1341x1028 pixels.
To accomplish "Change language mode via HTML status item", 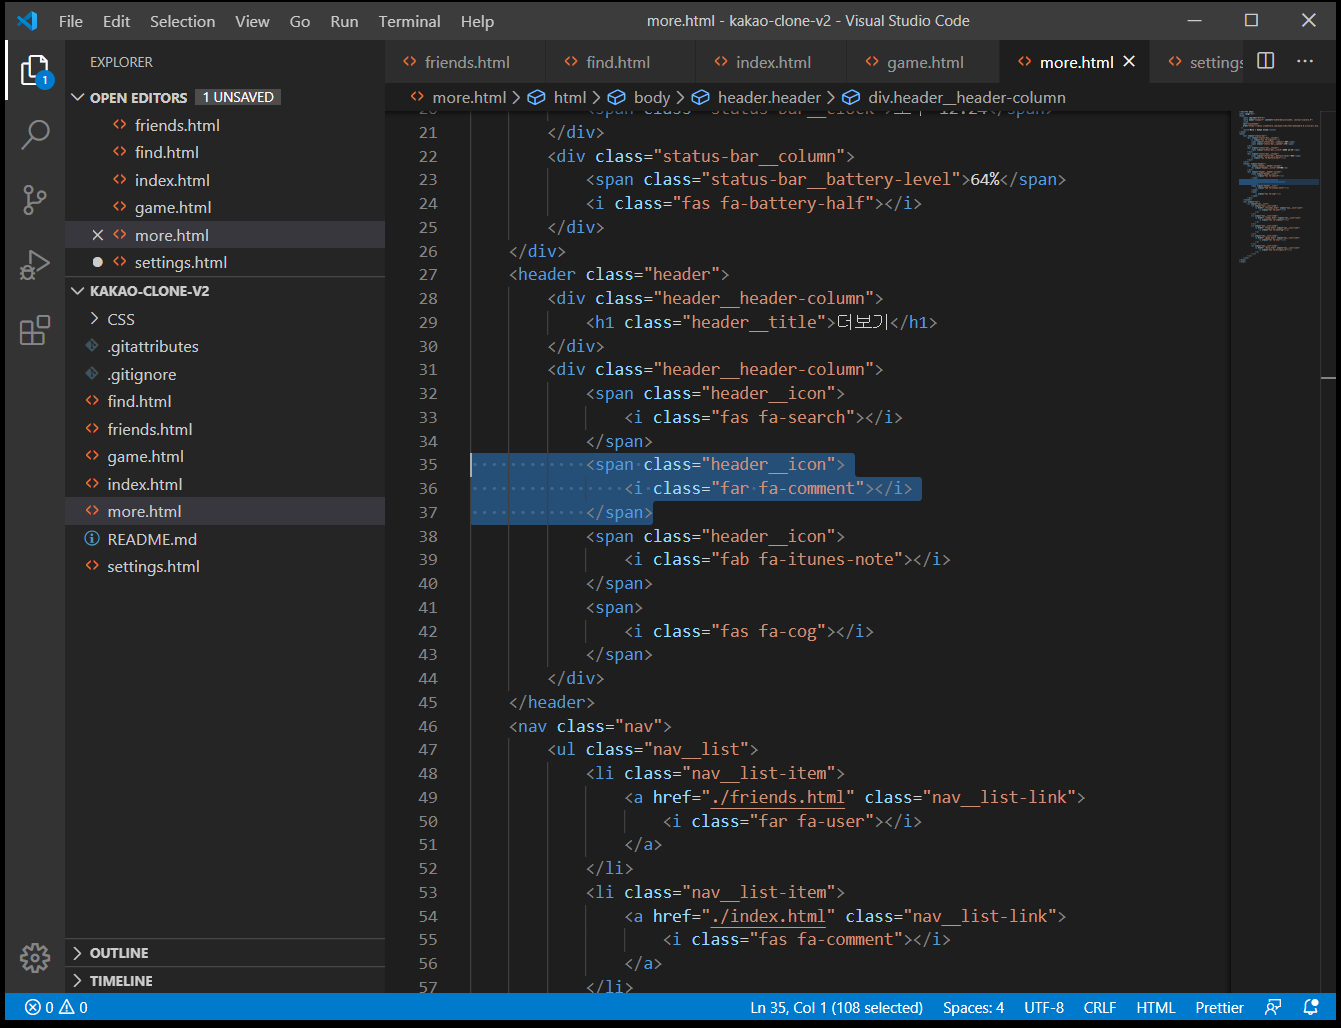I will click(1155, 1007).
